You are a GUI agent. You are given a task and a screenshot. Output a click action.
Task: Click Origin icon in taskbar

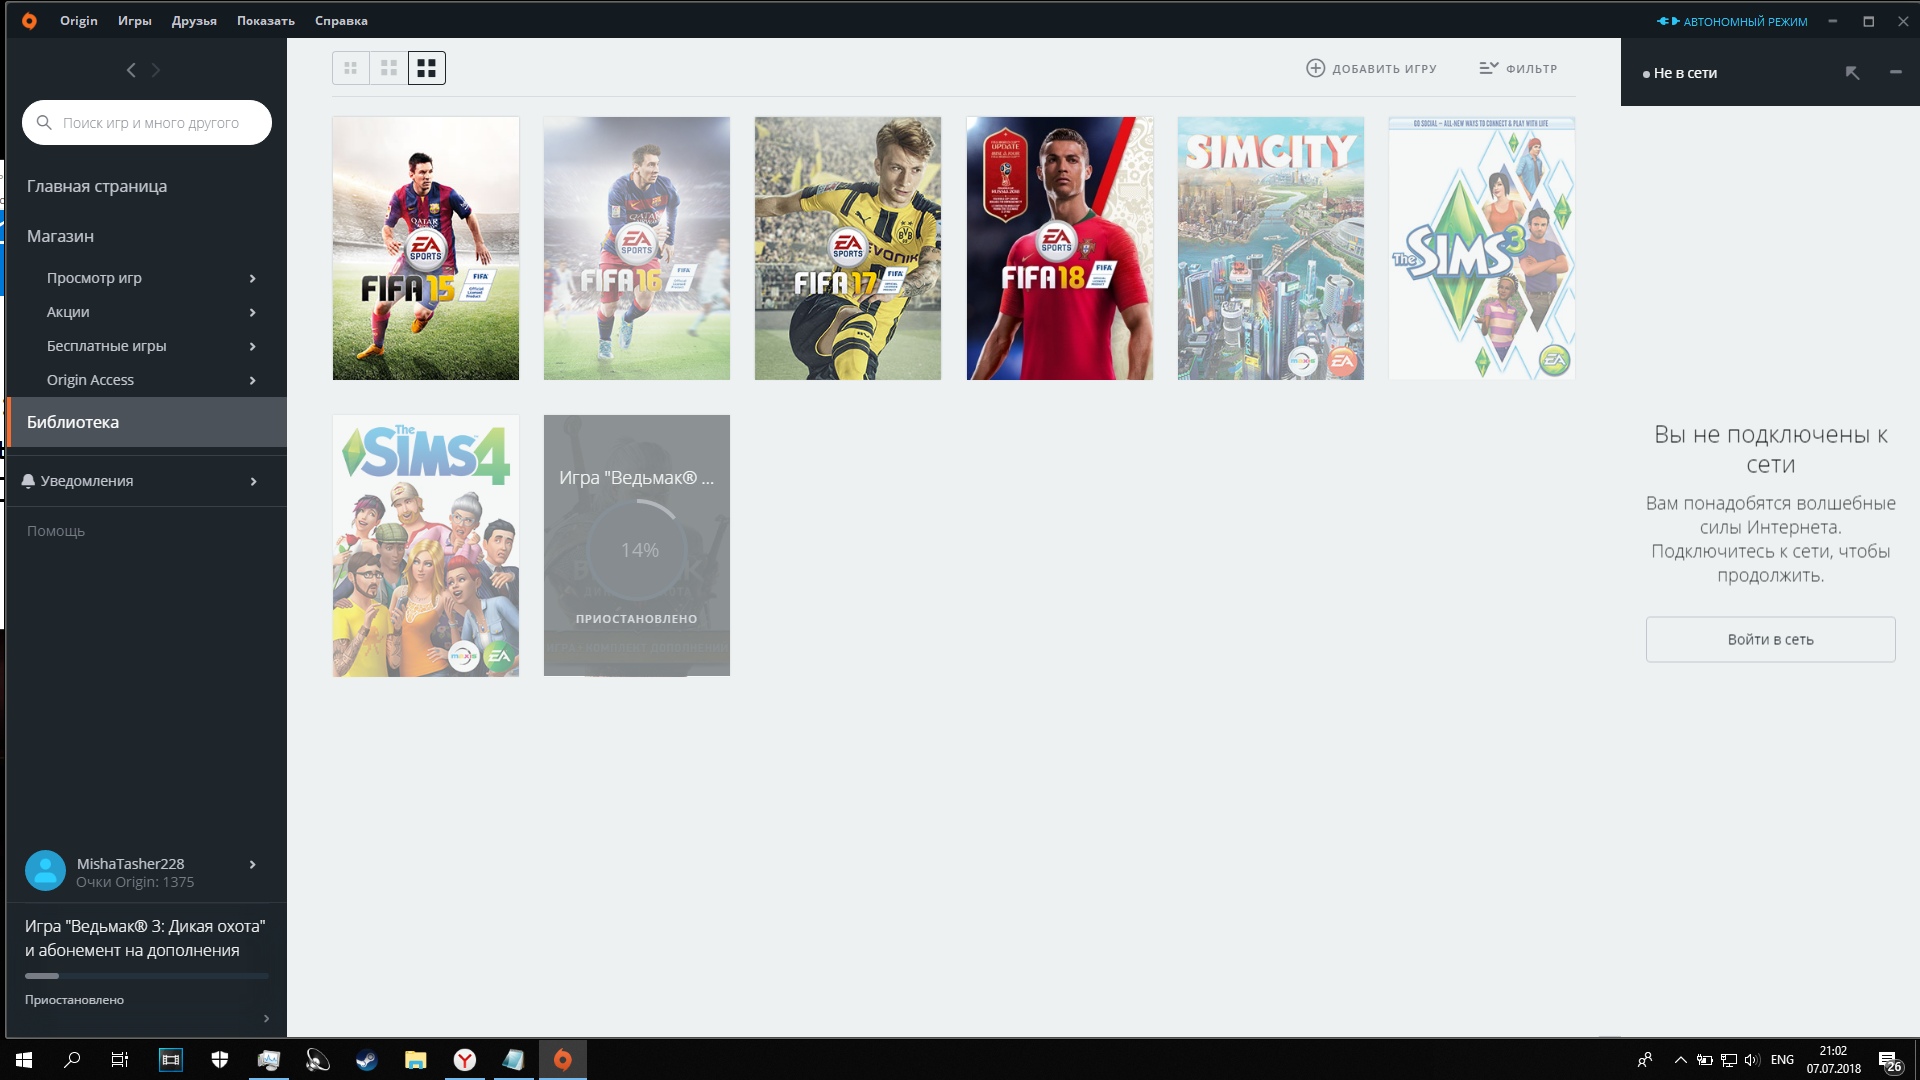(563, 1060)
